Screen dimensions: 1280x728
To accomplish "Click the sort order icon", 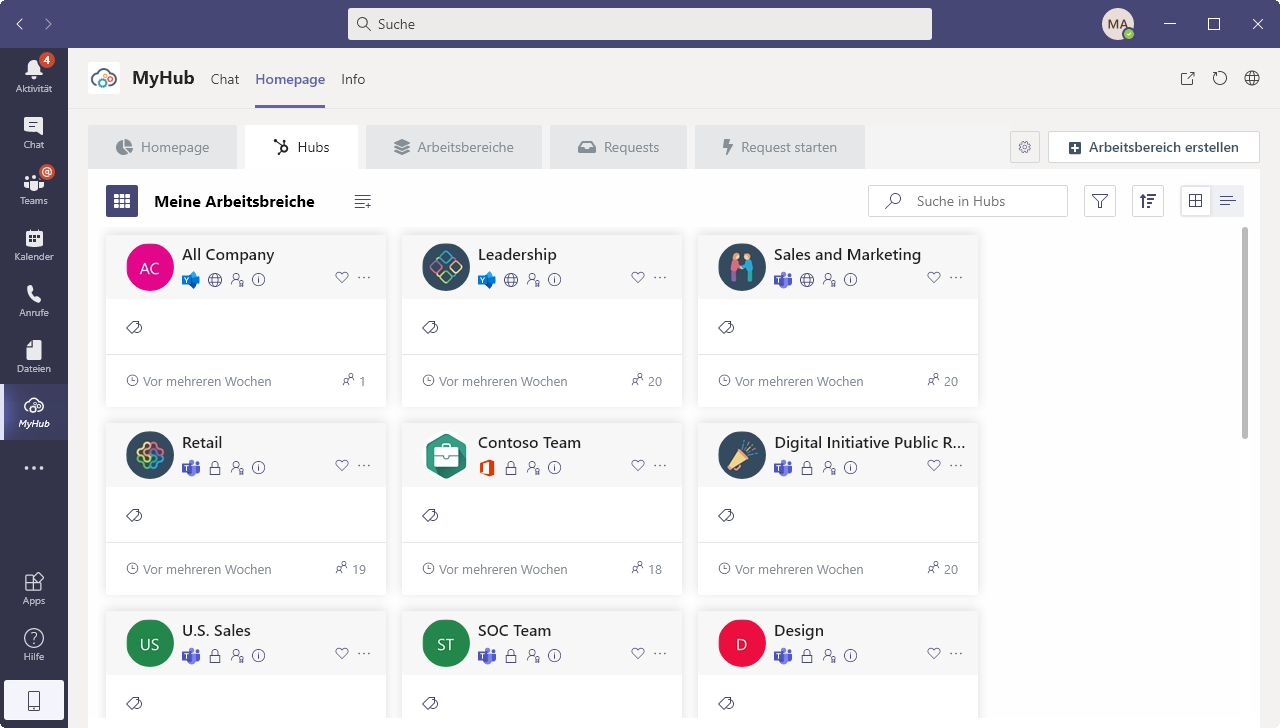I will tap(1148, 201).
